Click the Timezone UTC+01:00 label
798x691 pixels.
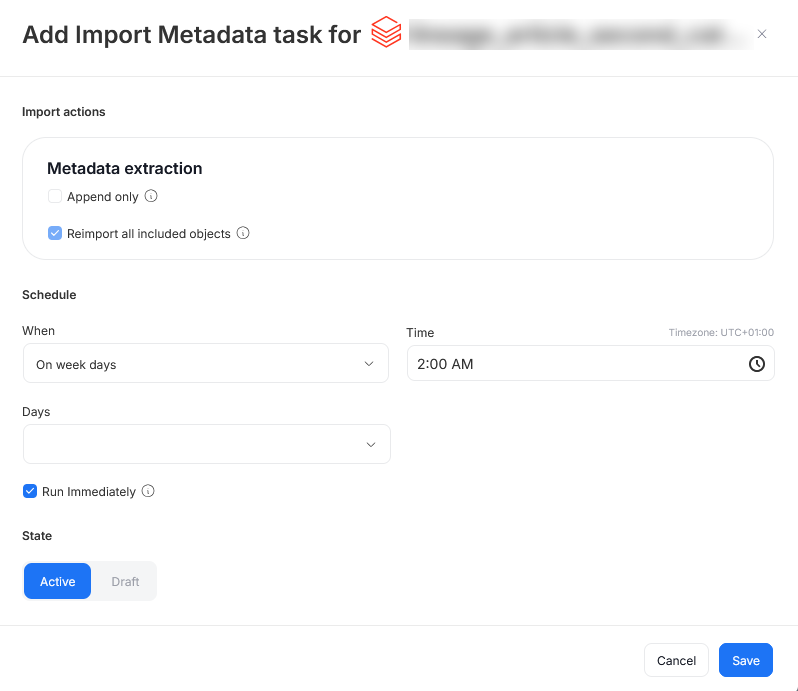pos(720,333)
